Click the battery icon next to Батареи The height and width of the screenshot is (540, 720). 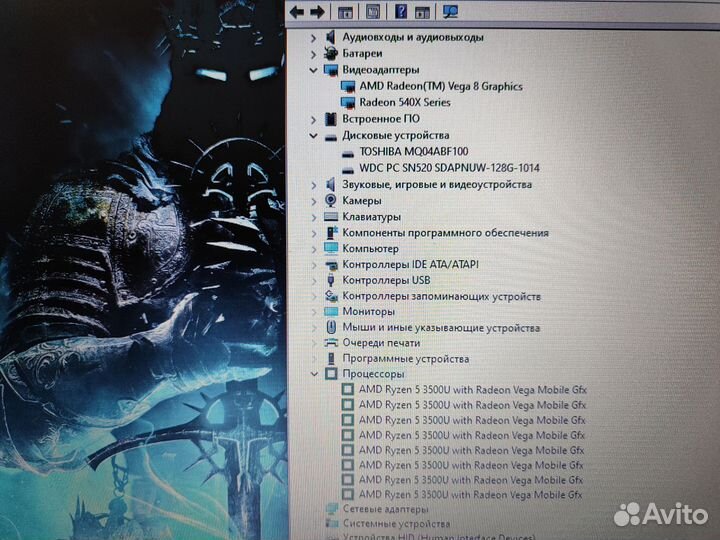(331, 53)
